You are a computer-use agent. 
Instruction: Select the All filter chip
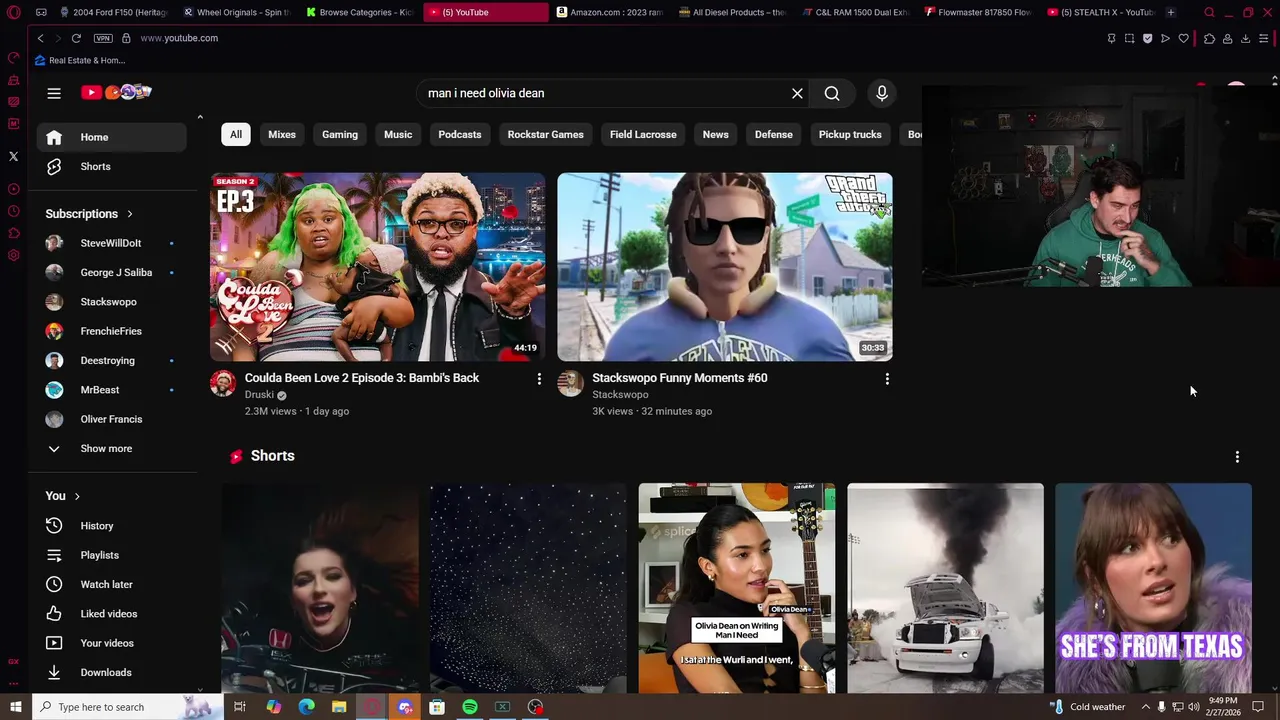point(236,134)
